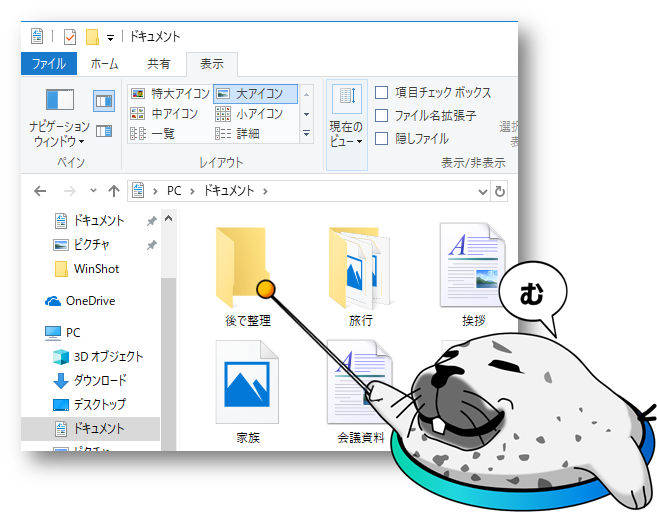Switch to the ホーム tab
This screenshot has width=657, height=512.
pos(104,64)
